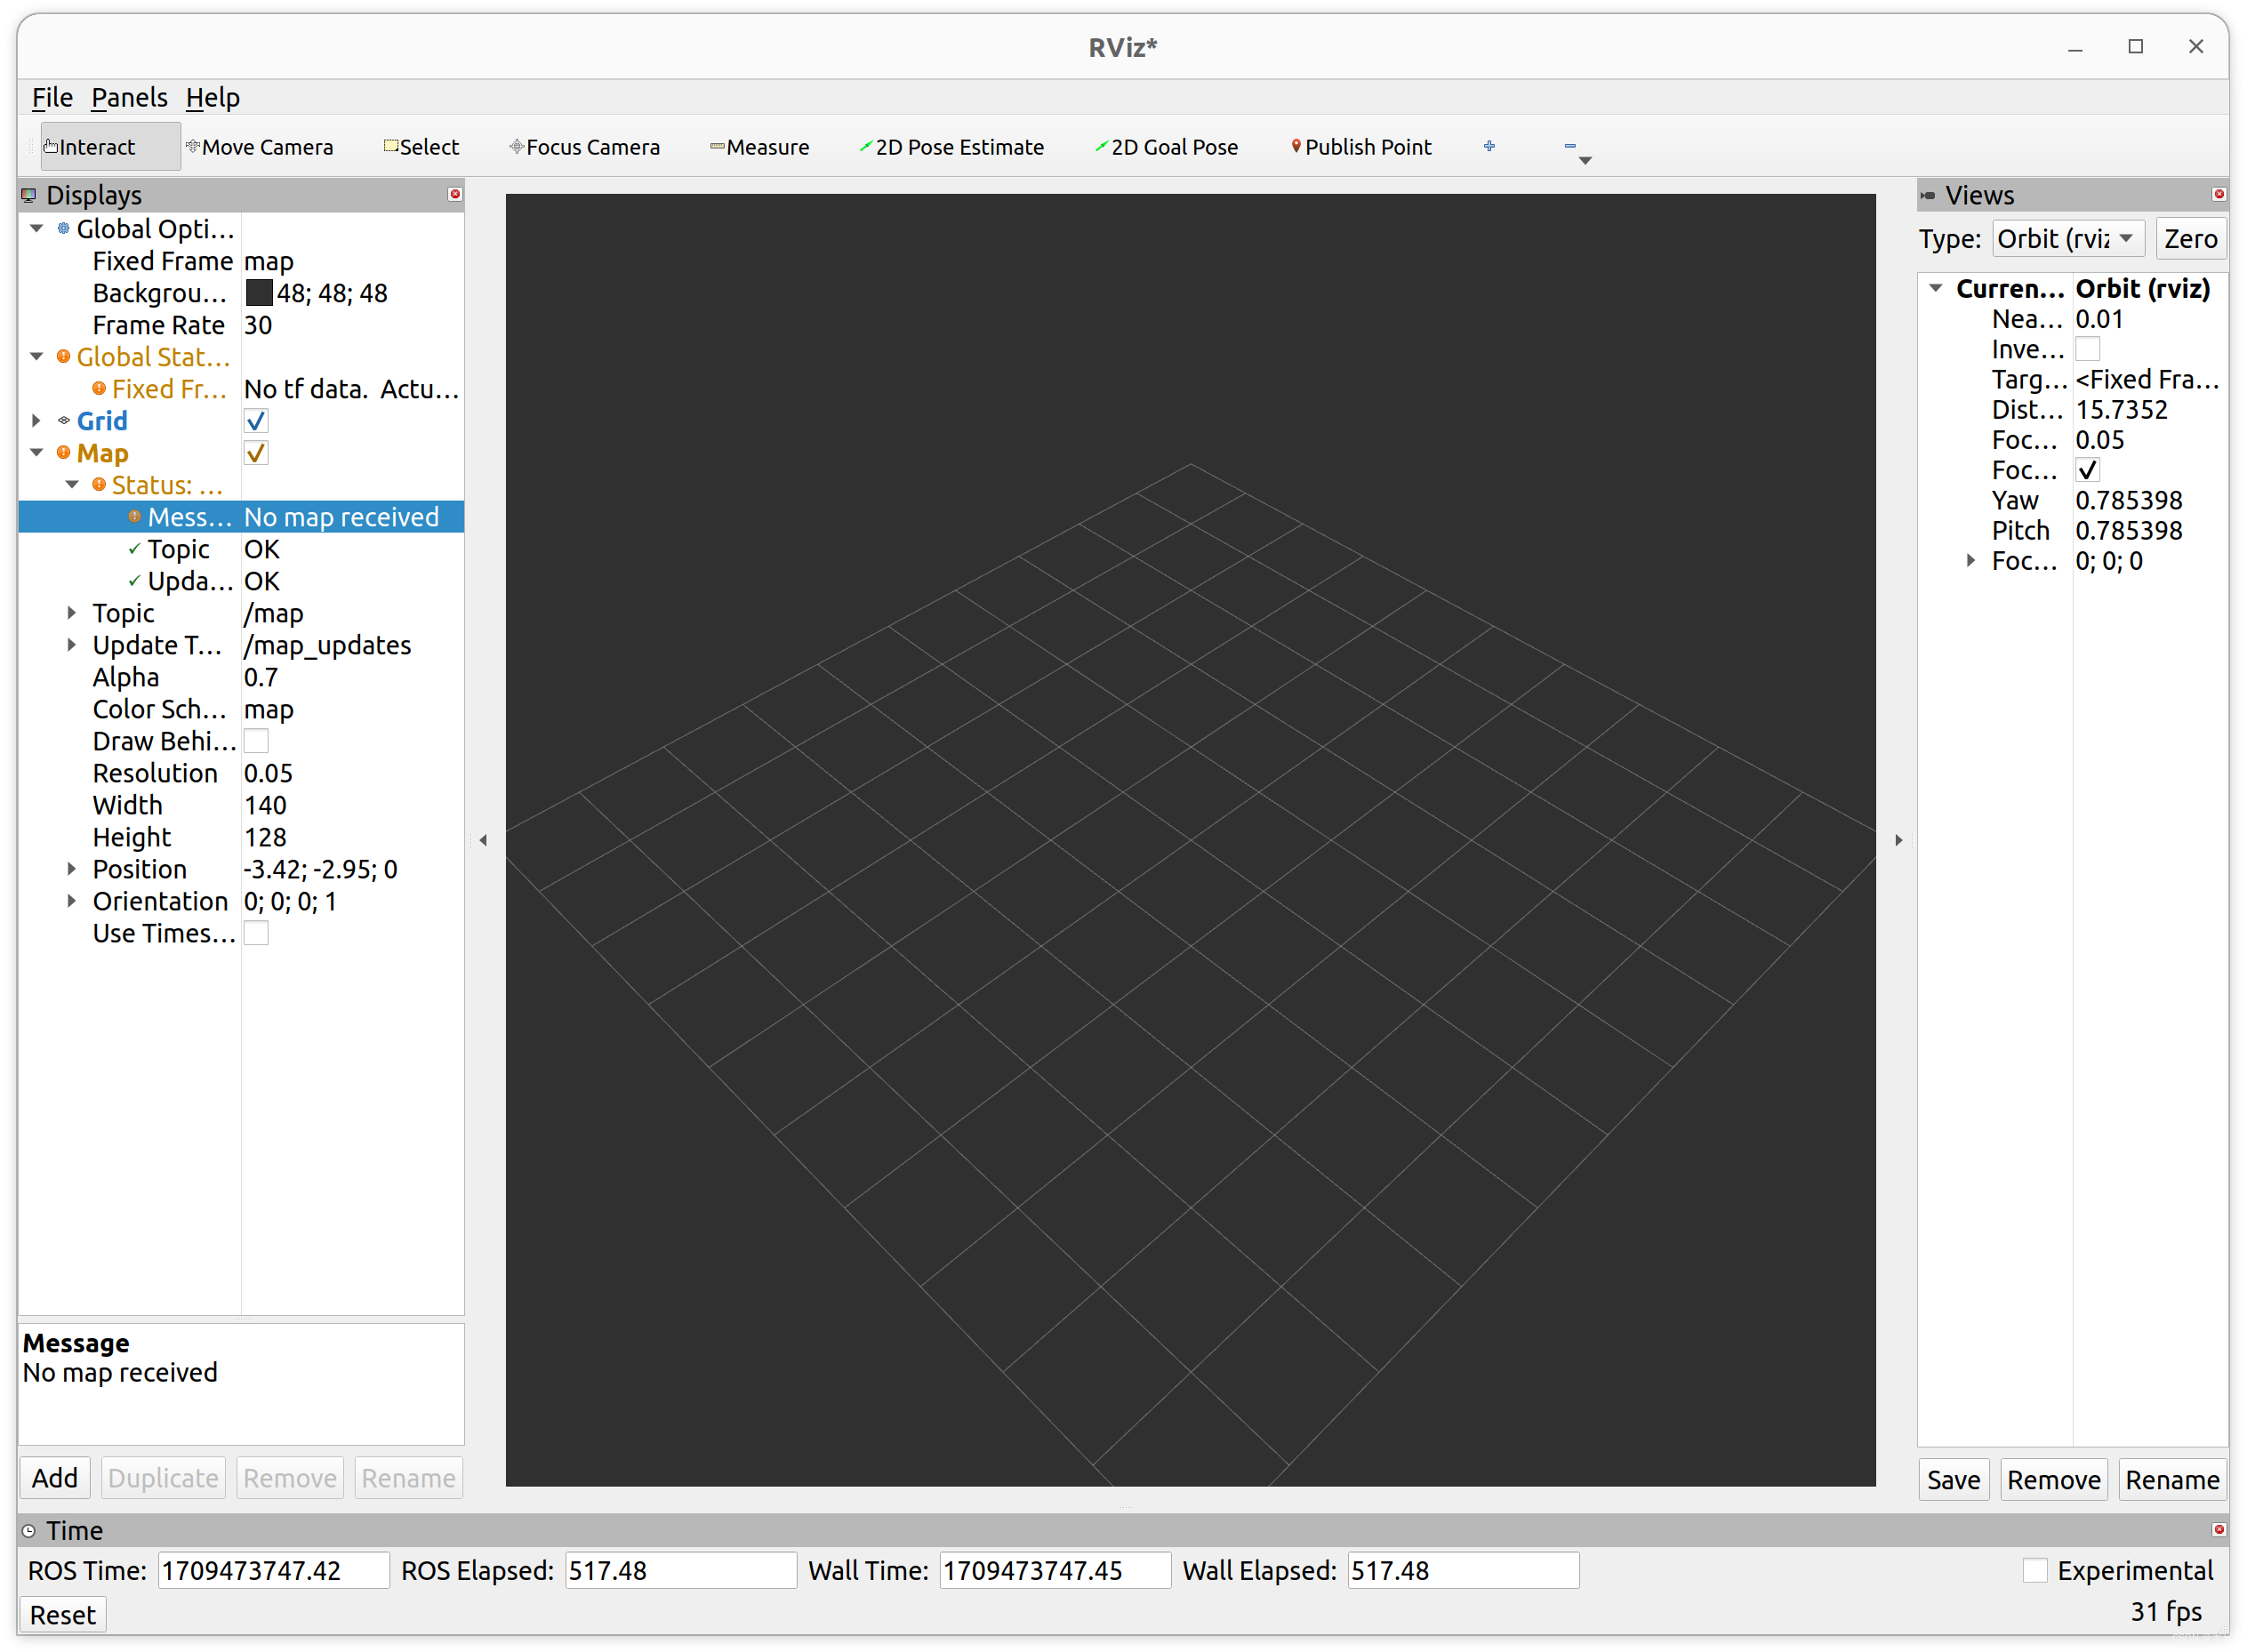Pick the Measure tool

759,147
